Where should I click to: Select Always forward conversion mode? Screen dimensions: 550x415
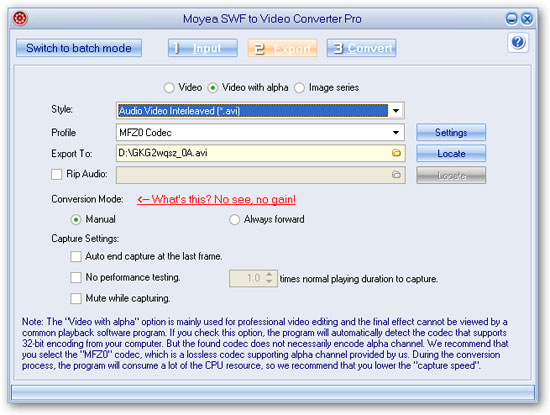(x=234, y=220)
